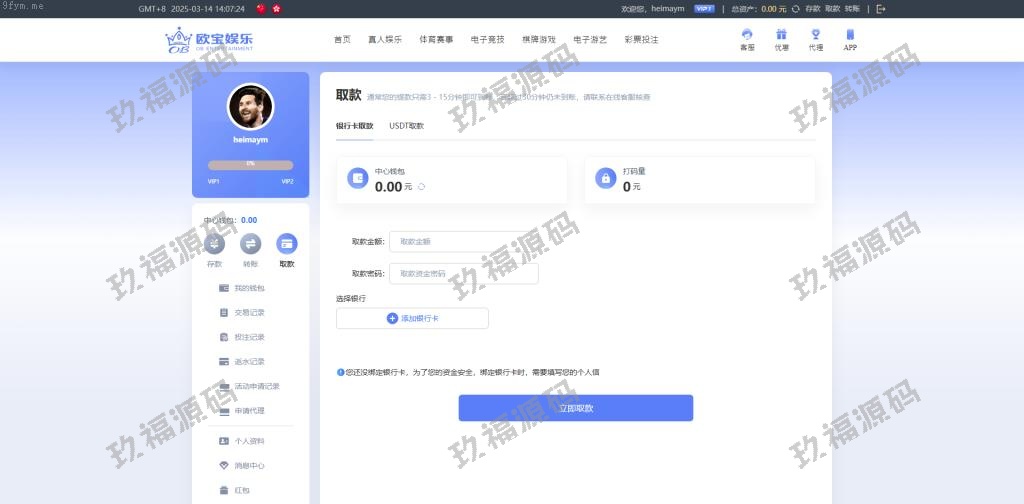This screenshot has width=1024, height=504.
Task: Click the 存款 deposit circle icon in sidebar
Action: 215,244
